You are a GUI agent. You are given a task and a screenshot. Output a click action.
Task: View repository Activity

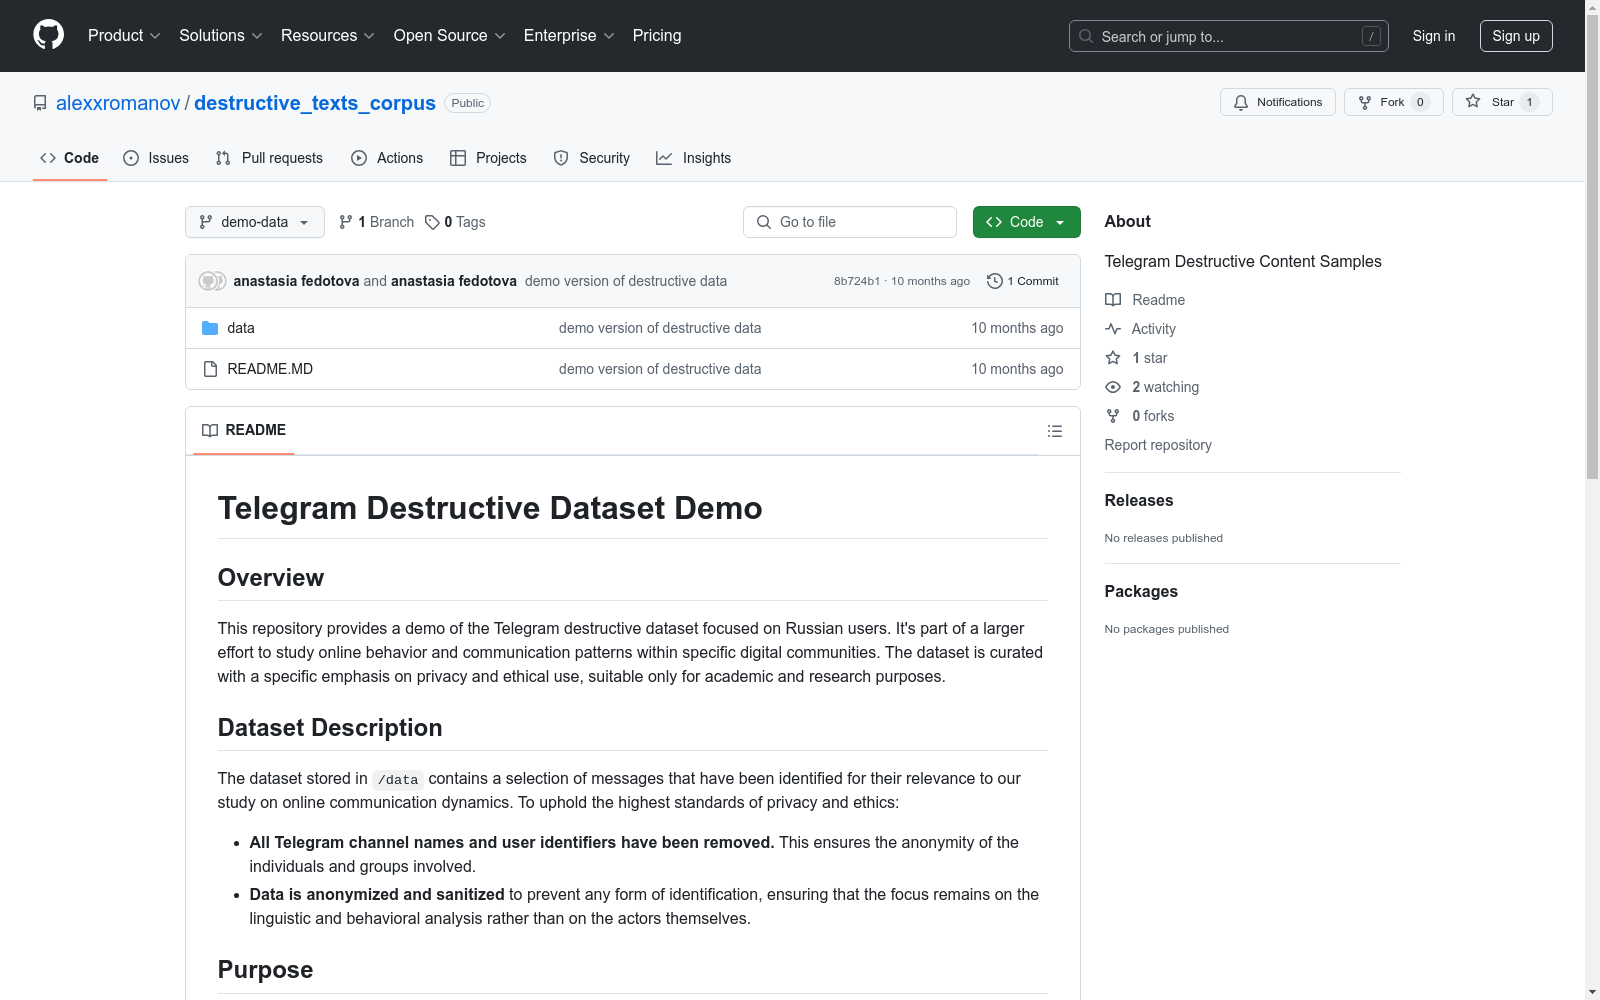point(1140,329)
